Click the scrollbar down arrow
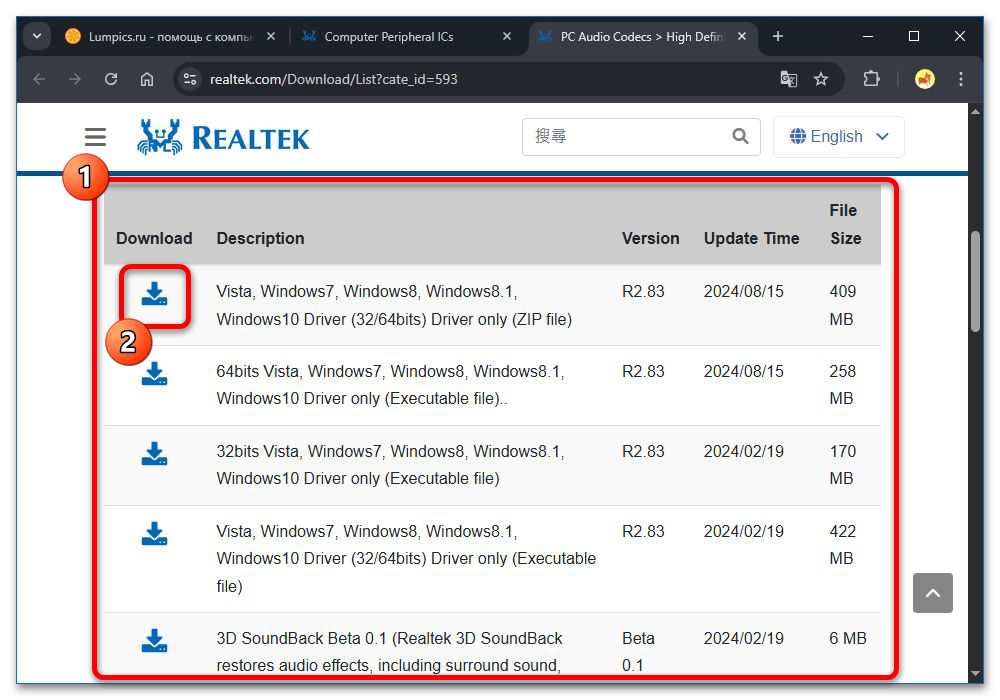Screen dimensions: 1000x700 [x=975, y=673]
